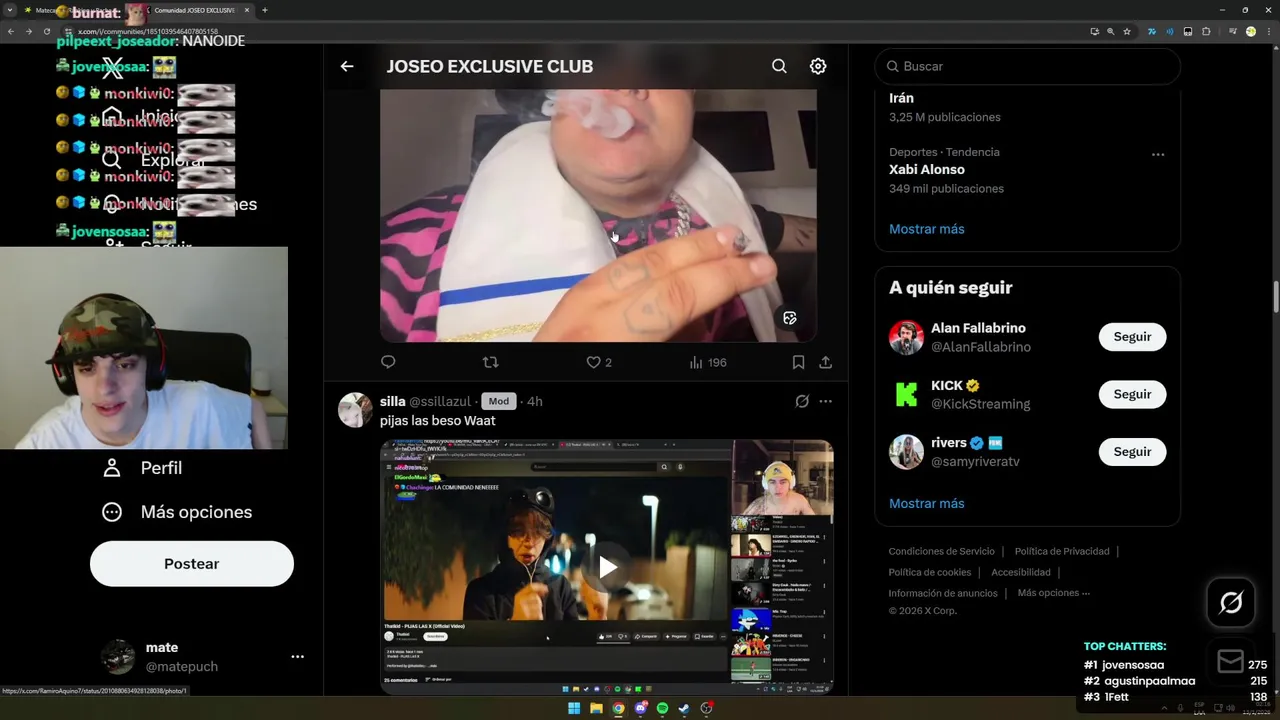Open Chrome profile avatar

click(x=1250, y=31)
